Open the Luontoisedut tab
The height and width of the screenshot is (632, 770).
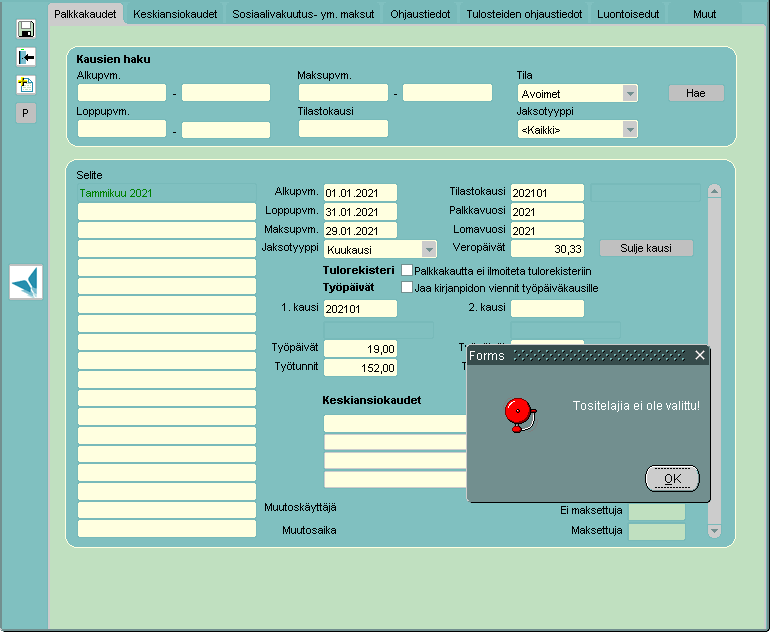point(628,14)
